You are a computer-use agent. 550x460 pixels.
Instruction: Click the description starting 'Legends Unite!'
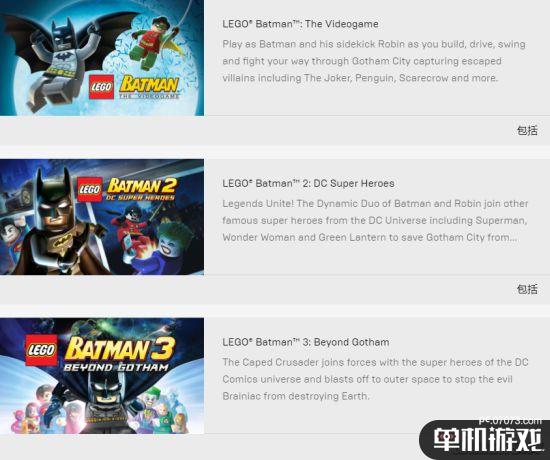click(x=375, y=220)
